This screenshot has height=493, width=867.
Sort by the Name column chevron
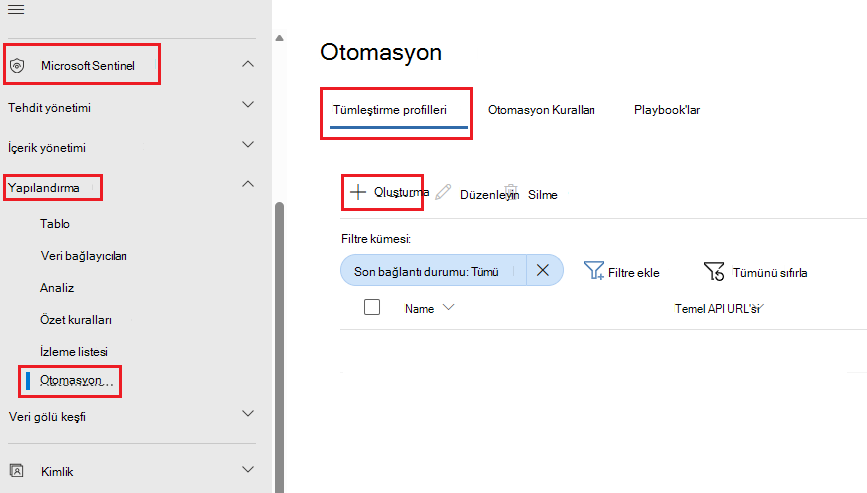coord(448,307)
